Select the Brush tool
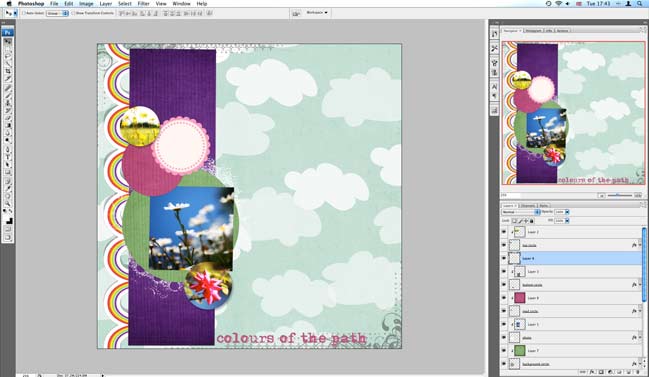This screenshot has height=377, width=649. 8,96
